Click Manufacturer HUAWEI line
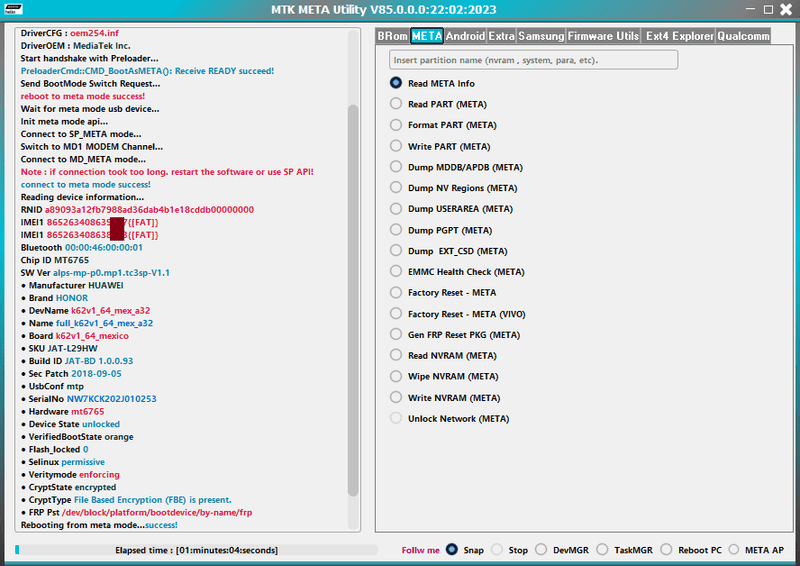 tap(72, 285)
